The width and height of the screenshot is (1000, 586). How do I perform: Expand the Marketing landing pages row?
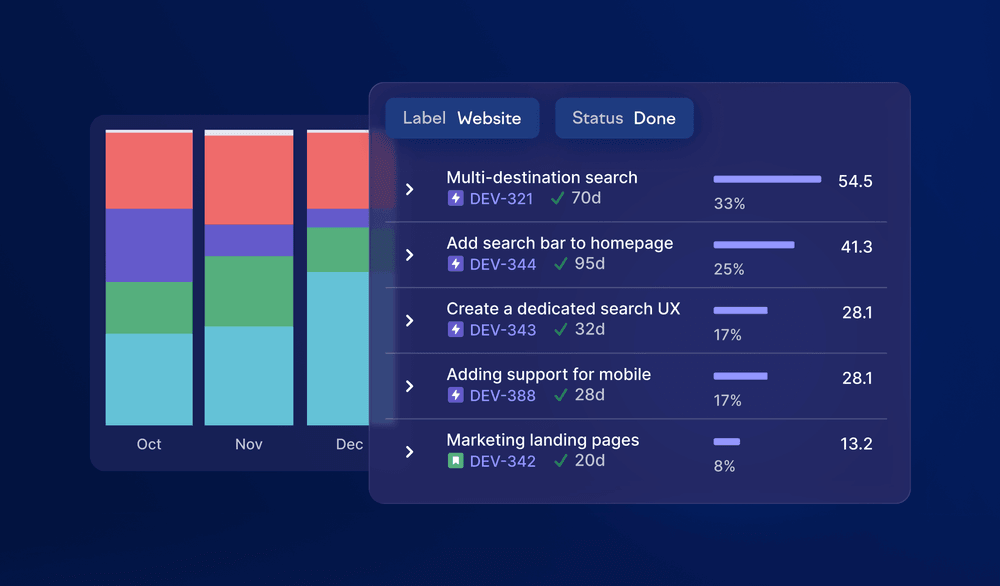pyautogui.click(x=409, y=452)
